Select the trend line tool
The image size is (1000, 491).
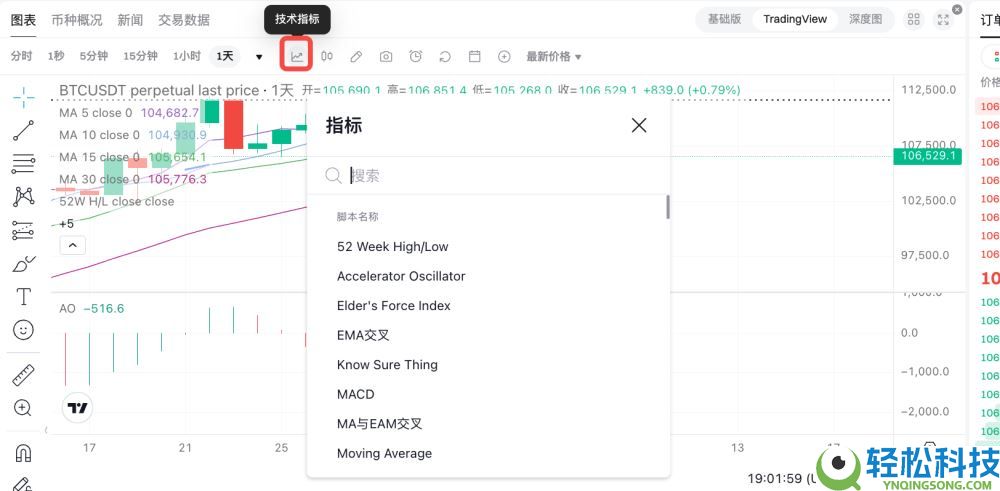pyautogui.click(x=24, y=130)
